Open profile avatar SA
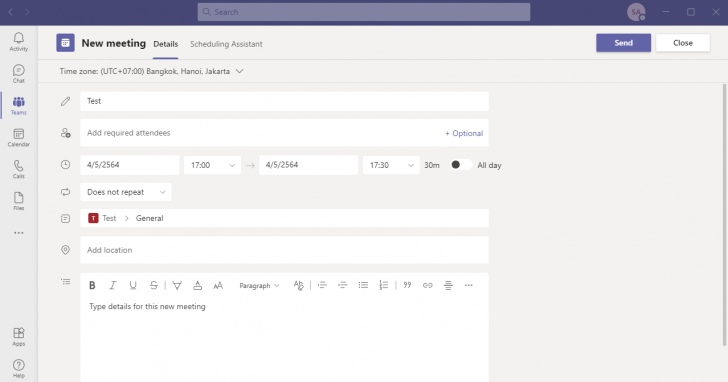Image resolution: width=728 pixels, height=382 pixels. [636, 12]
